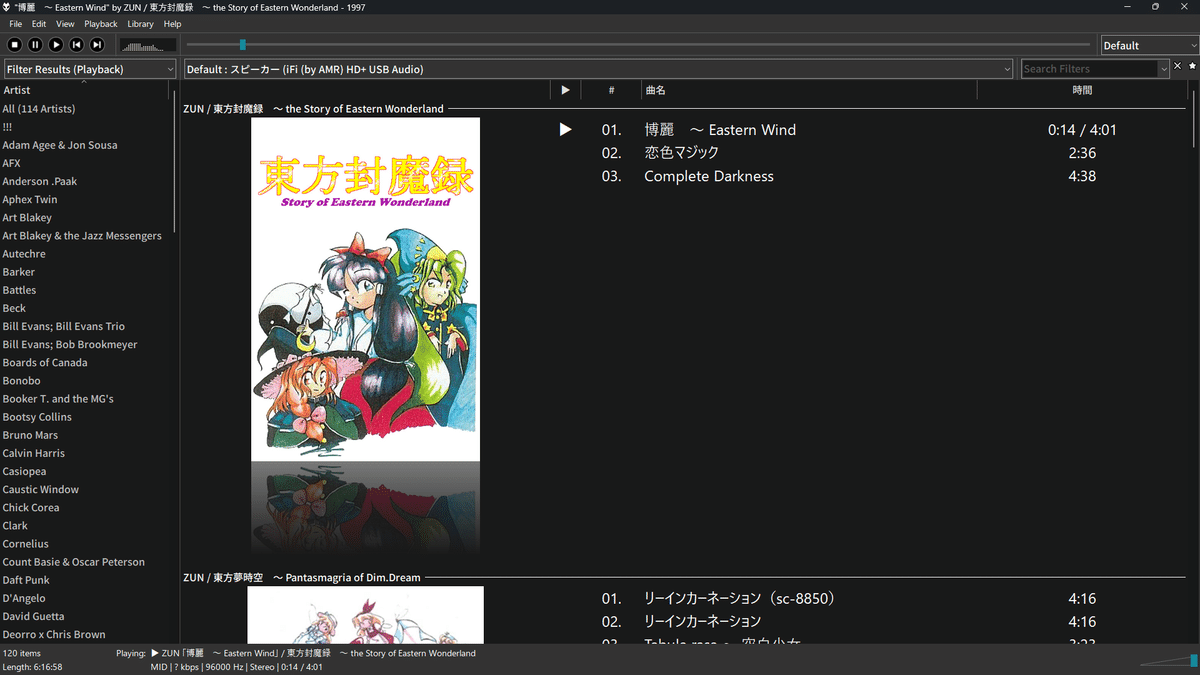
Task: Select All (114 Artists) in the filter list
Action: [39, 109]
